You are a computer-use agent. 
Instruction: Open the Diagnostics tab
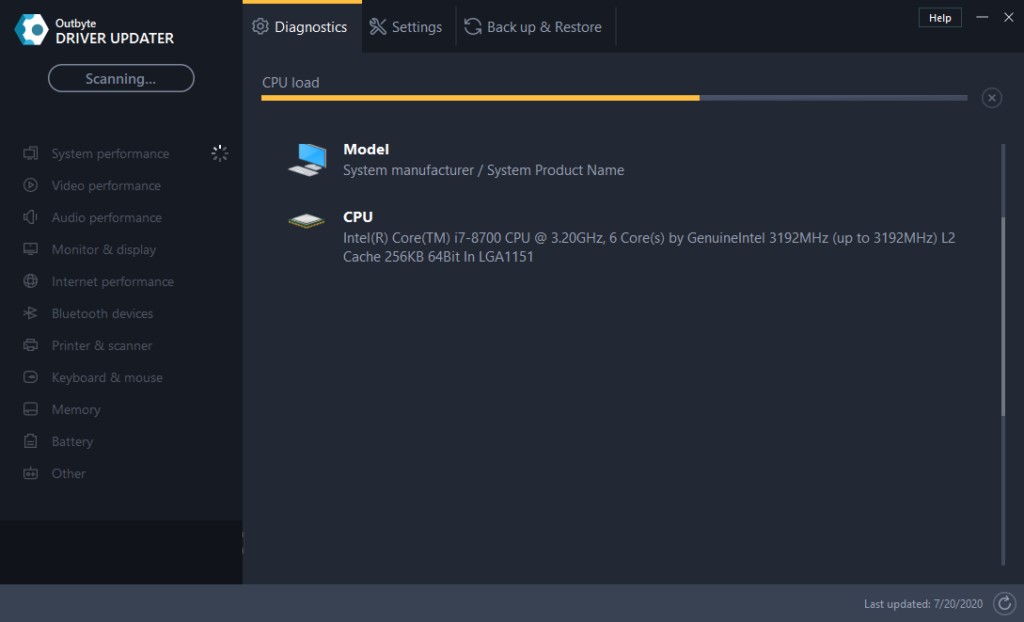(x=302, y=27)
